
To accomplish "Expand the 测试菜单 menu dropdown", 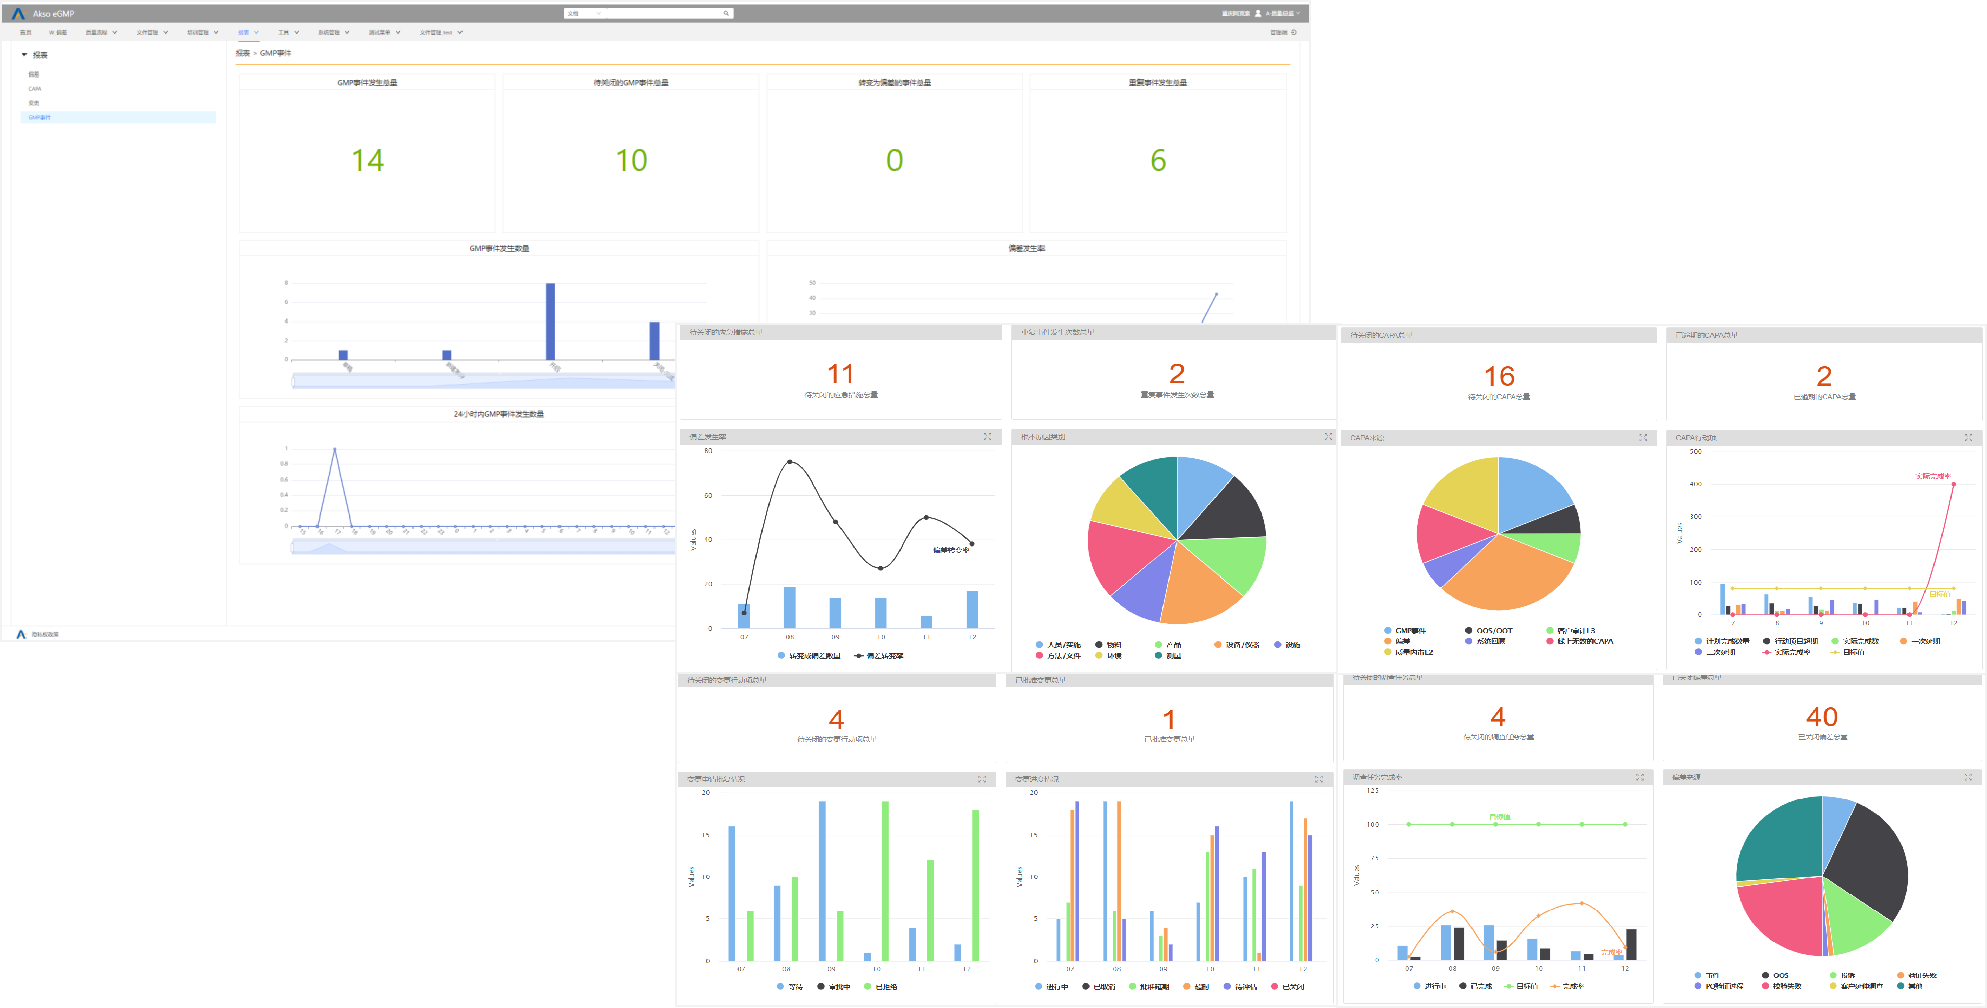I will click(398, 32).
